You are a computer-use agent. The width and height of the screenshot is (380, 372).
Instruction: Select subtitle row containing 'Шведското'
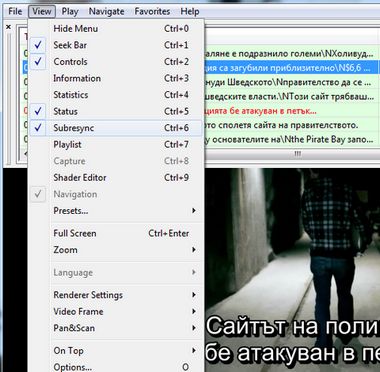pyautogui.click(x=290, y=82)
